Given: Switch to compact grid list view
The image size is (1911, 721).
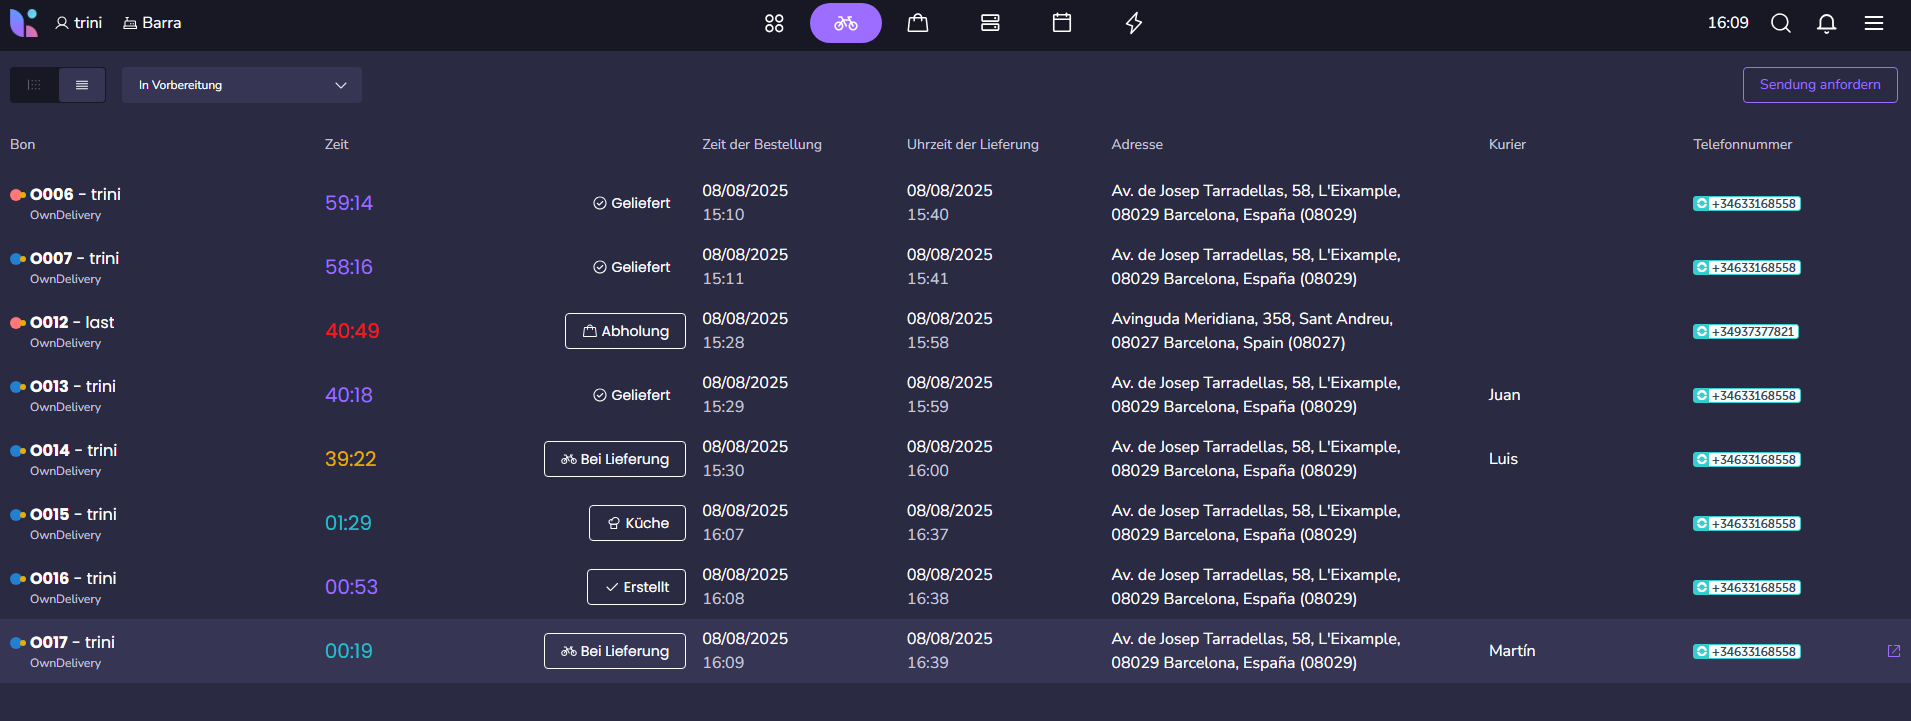Looking at the screenshot, I should 34,85.
